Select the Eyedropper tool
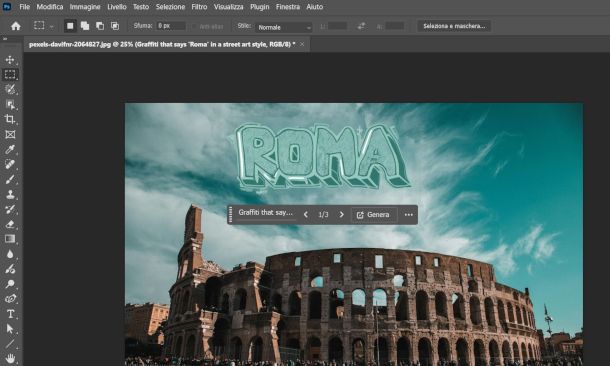Screen dimensions: 610x366 coord(10,149)
